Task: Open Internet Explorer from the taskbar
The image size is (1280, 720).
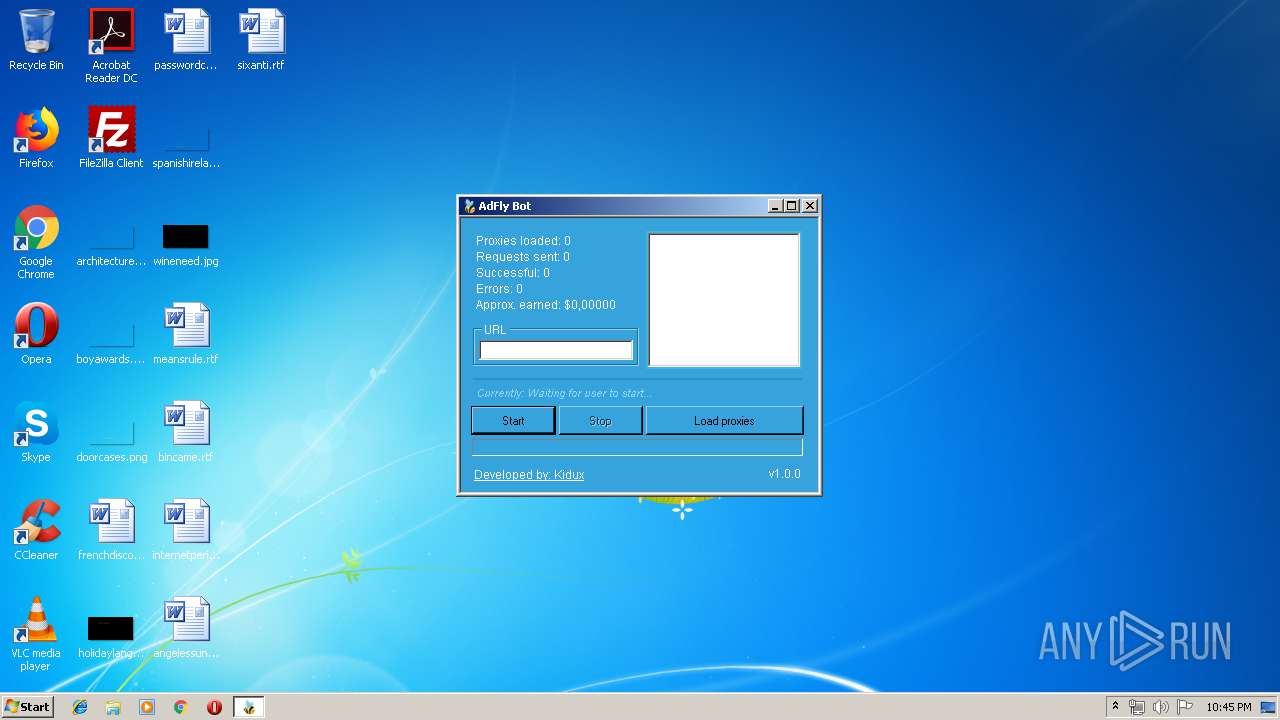Action: pyautogui.click(x=80, y=707)
